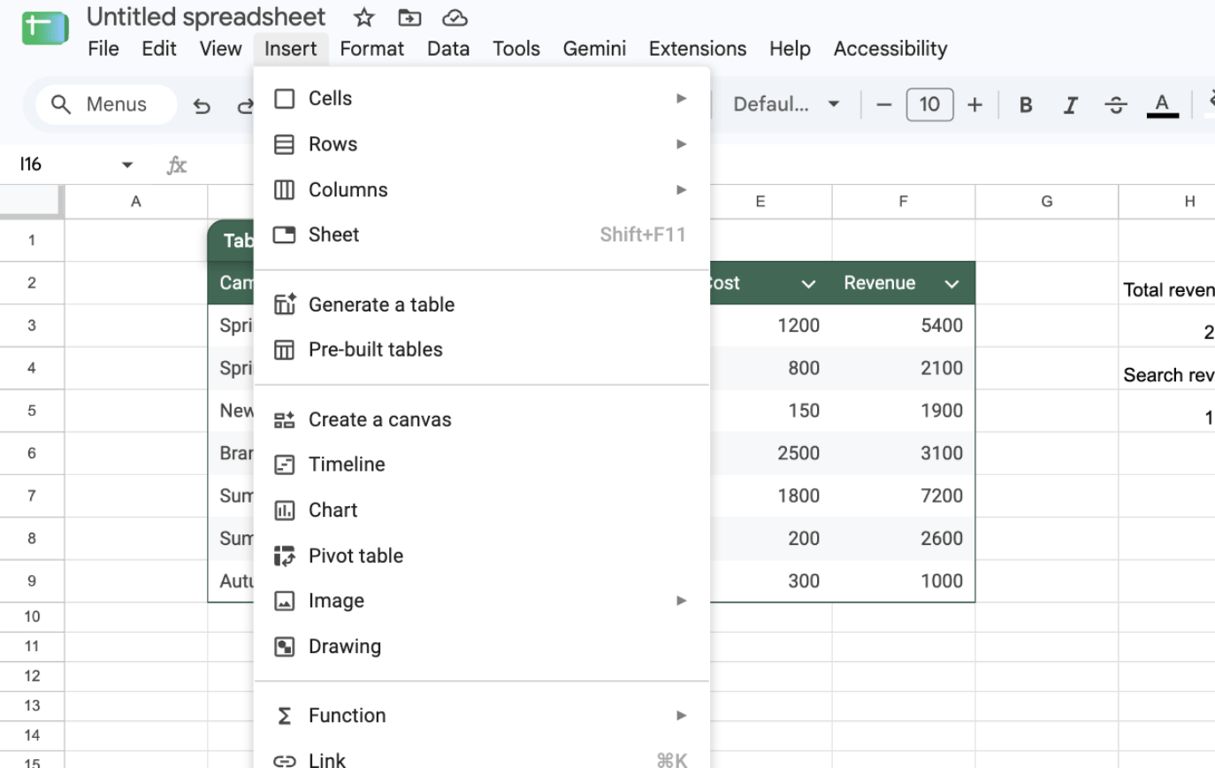Screen dimensions: 1215x768
Task: Insert a Drawing
Action: pyautogui.click(x=482, y=647)
